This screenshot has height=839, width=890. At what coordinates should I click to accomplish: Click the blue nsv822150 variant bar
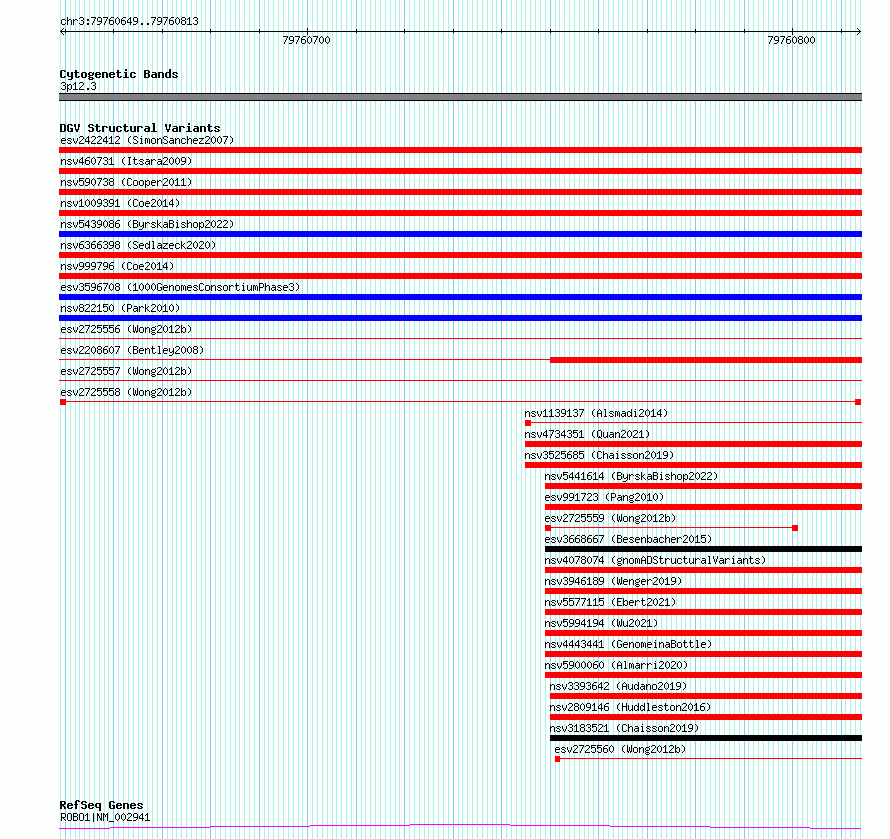click(x=460, y=318)
